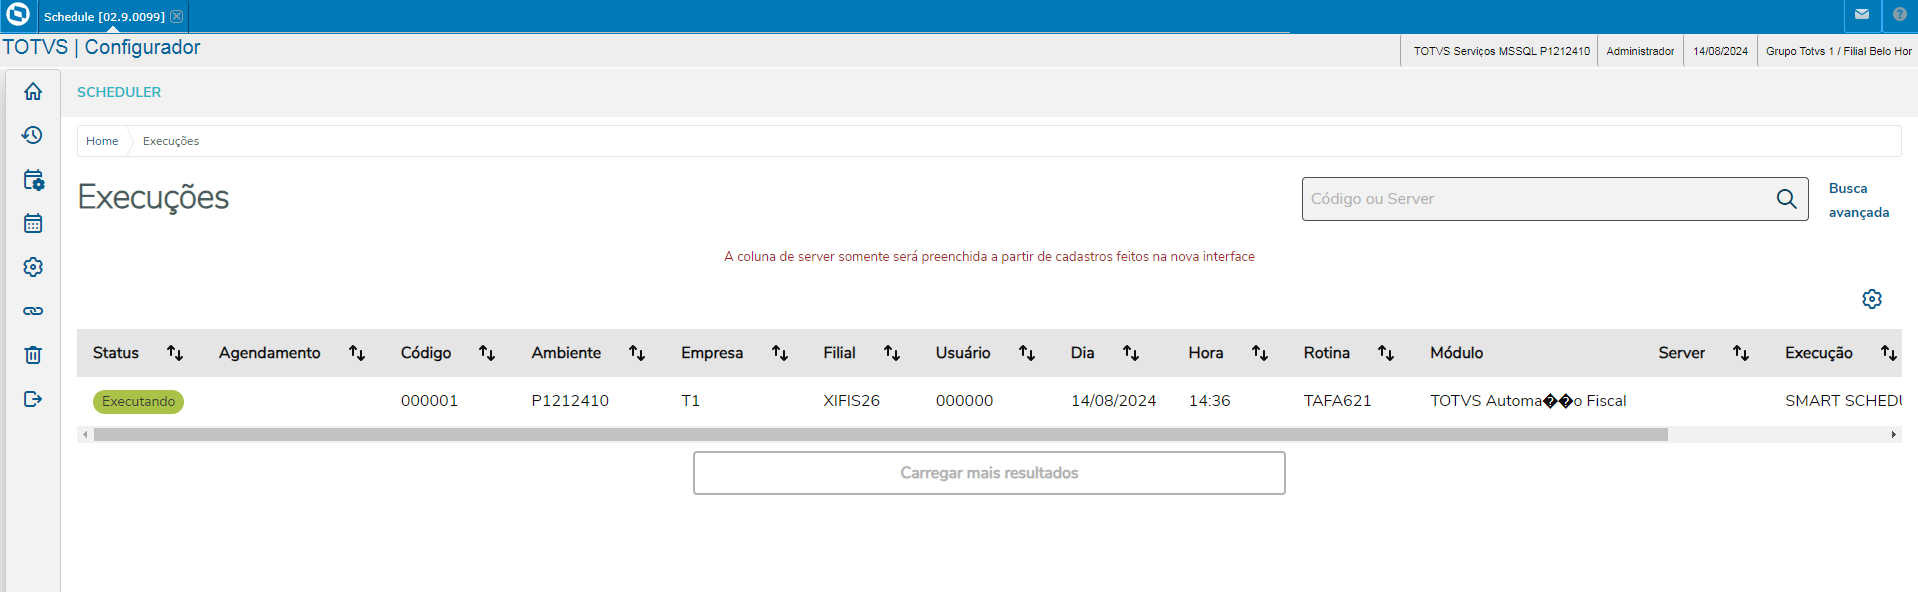The width and height of the screenshot is (1918, 592).
Task: Open the mail envelope icon
Action: pyautogui.click(x=1861, y=15)
